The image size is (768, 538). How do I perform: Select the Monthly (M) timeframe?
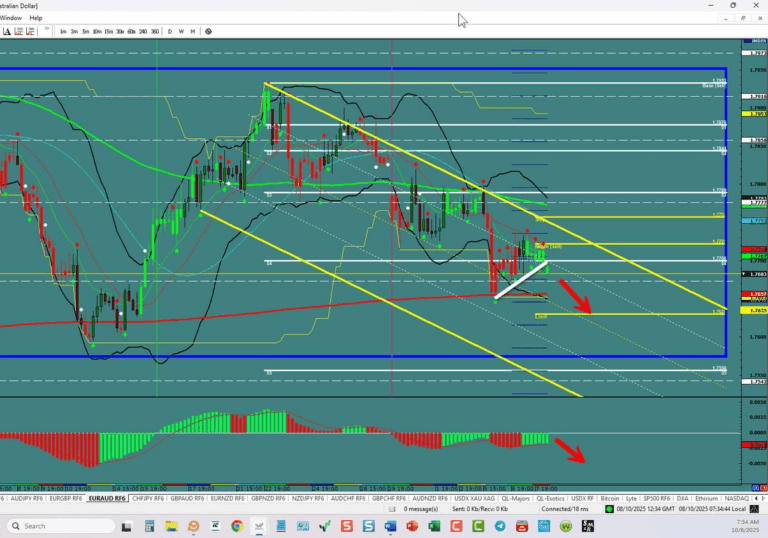click(x=192, y=31)
